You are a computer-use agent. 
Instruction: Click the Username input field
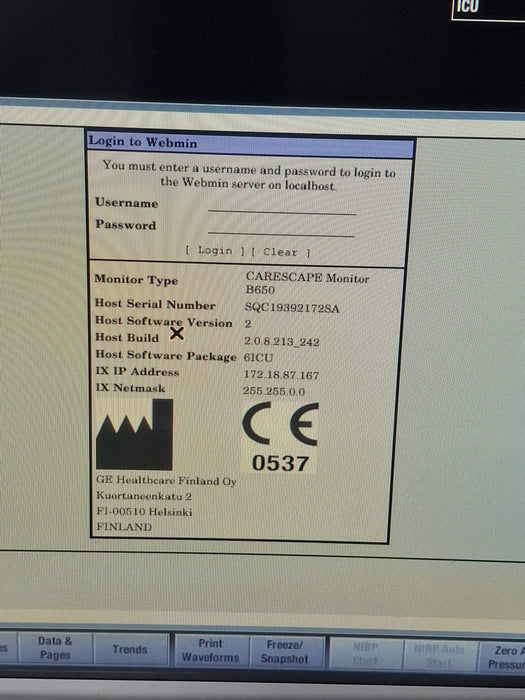(282, 206)
